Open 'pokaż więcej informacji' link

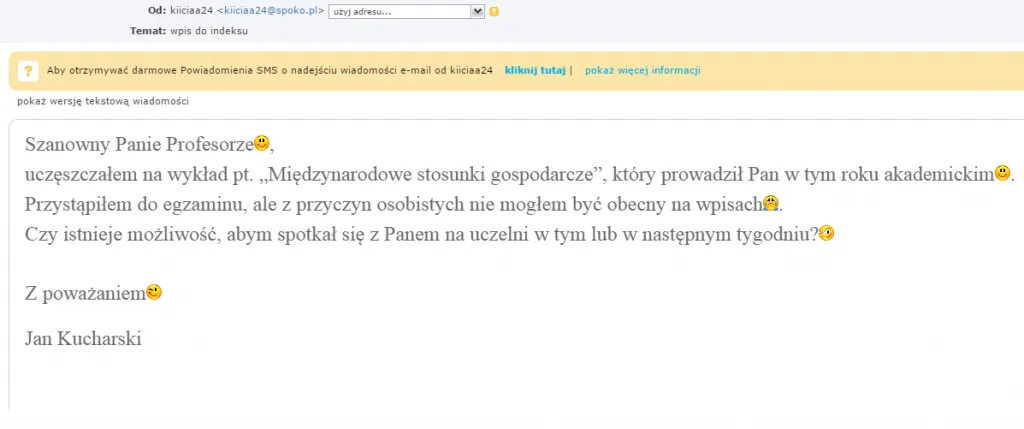coord(643,71)
